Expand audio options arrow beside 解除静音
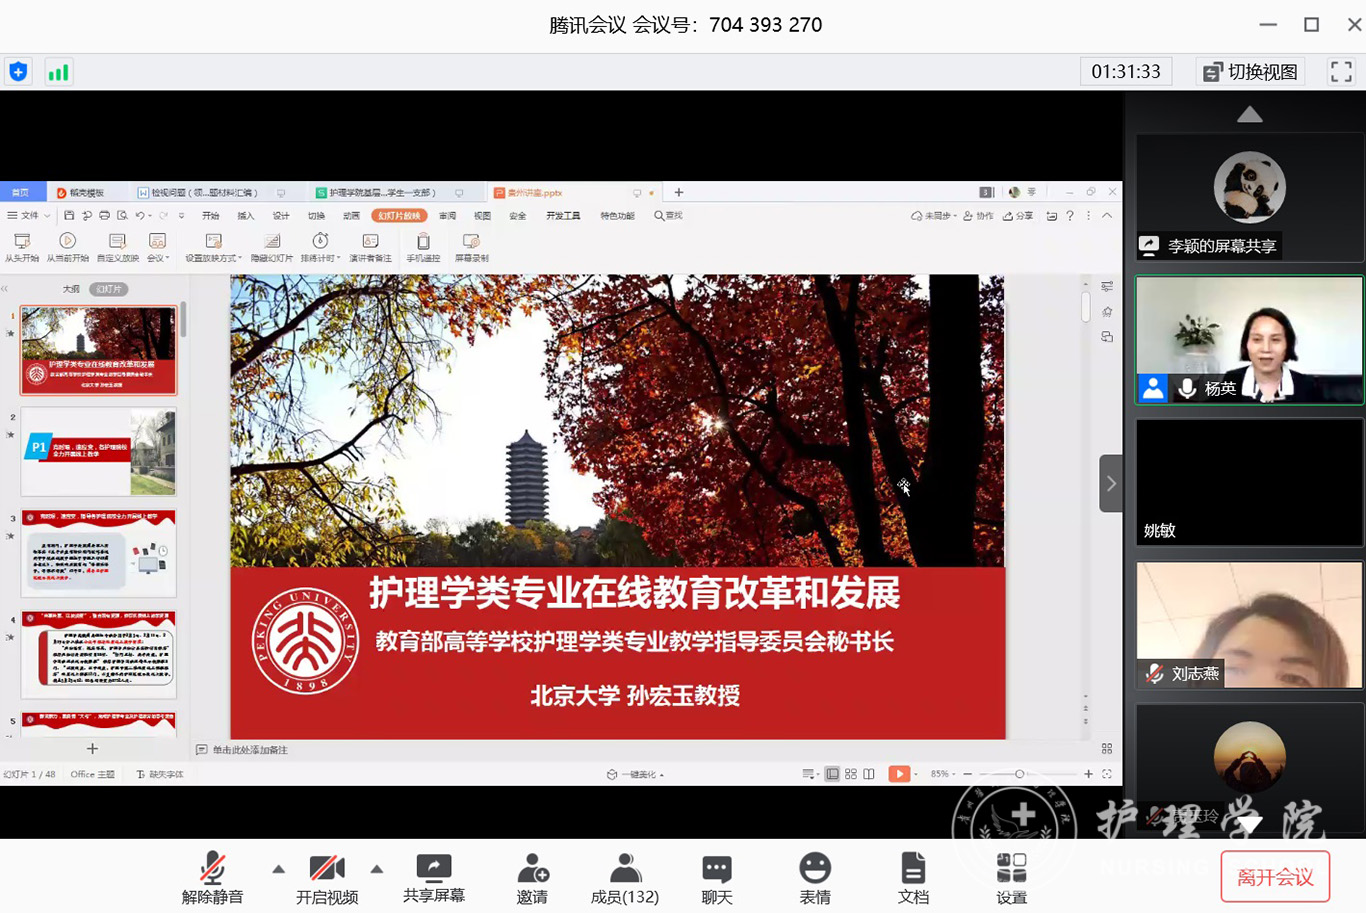The image size is (1366, 913). click(x=278, y=869)
